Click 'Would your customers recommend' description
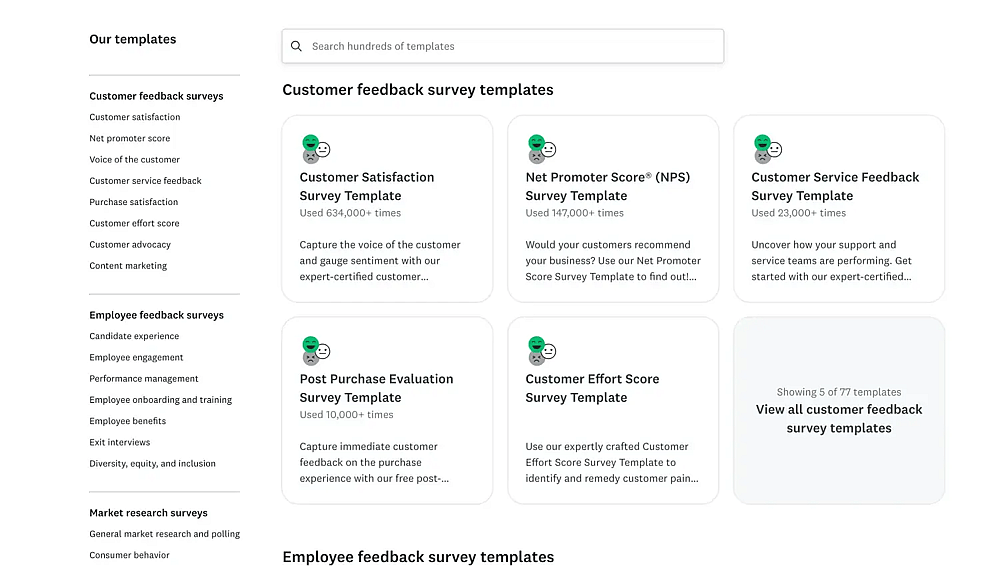Screen dimensions: 1000x566 click(x=613, y=260)
